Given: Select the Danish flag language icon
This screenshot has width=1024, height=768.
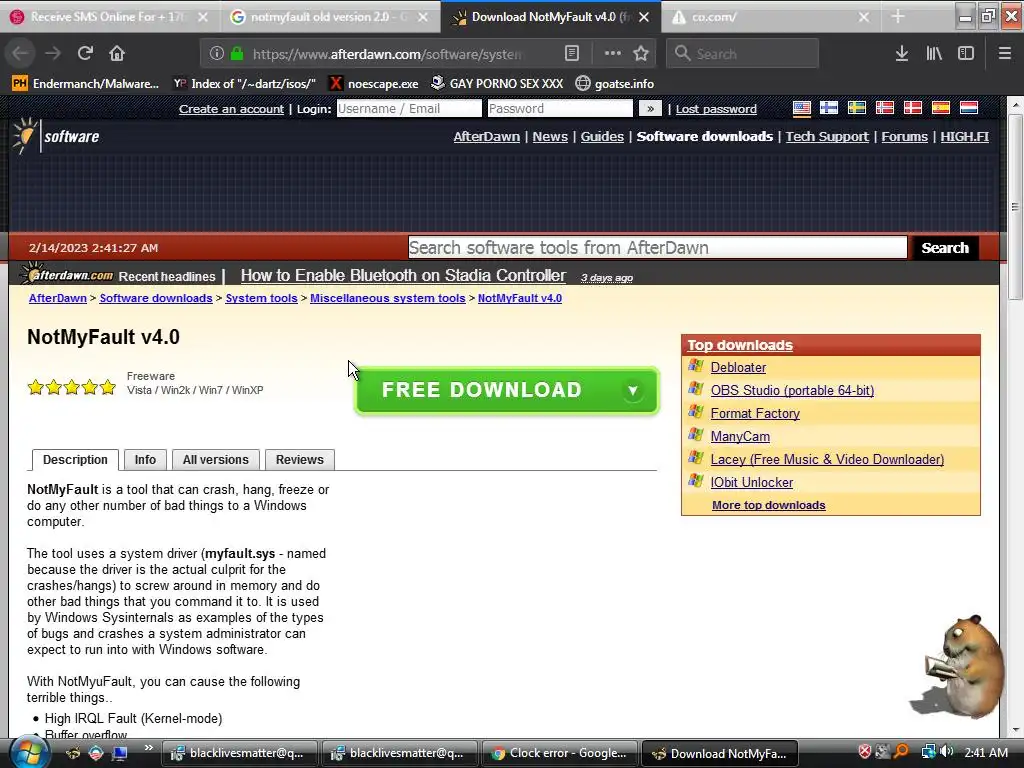Looking at the screenshot, I should [913, 108].
